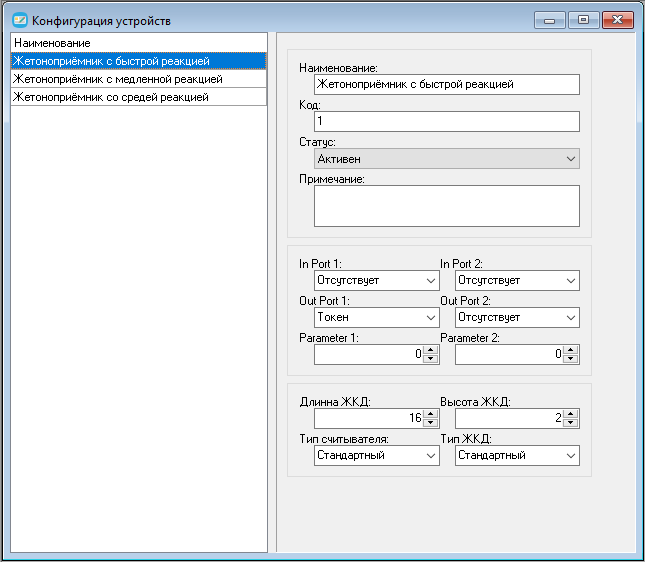Increase Высота ЖКД with the up arrow
Viewport: 645px width, 562px height.
[x=571, y=414]
